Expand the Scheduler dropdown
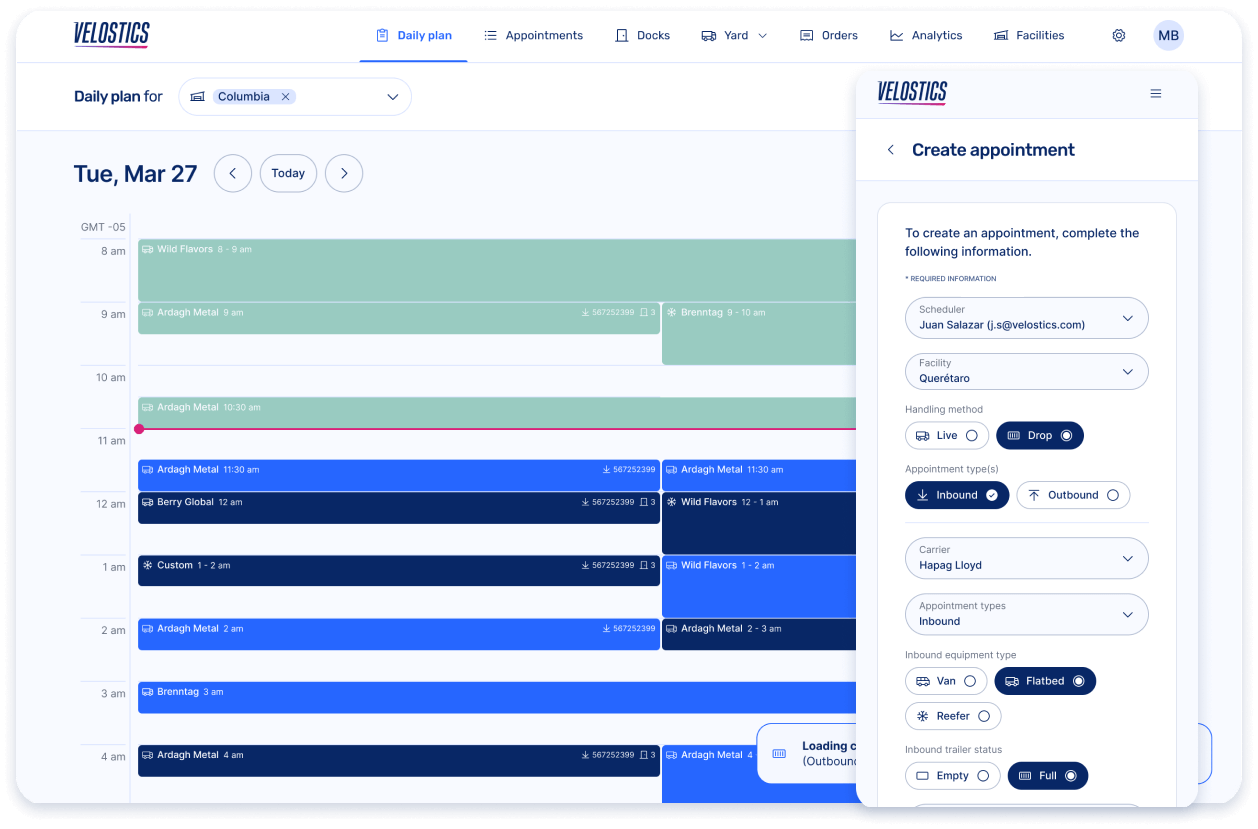 click(1026, 318)
